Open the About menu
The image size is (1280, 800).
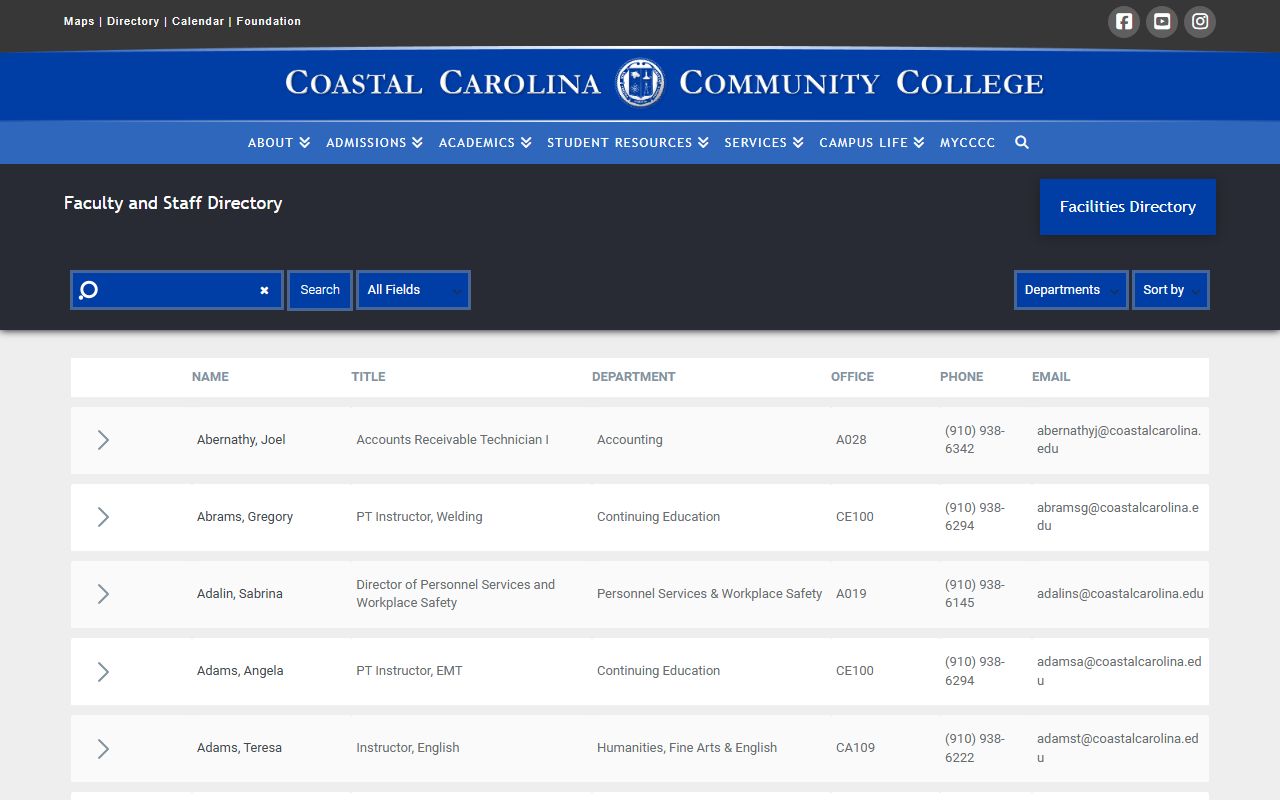pyautogui.click(x=279, y=142)
